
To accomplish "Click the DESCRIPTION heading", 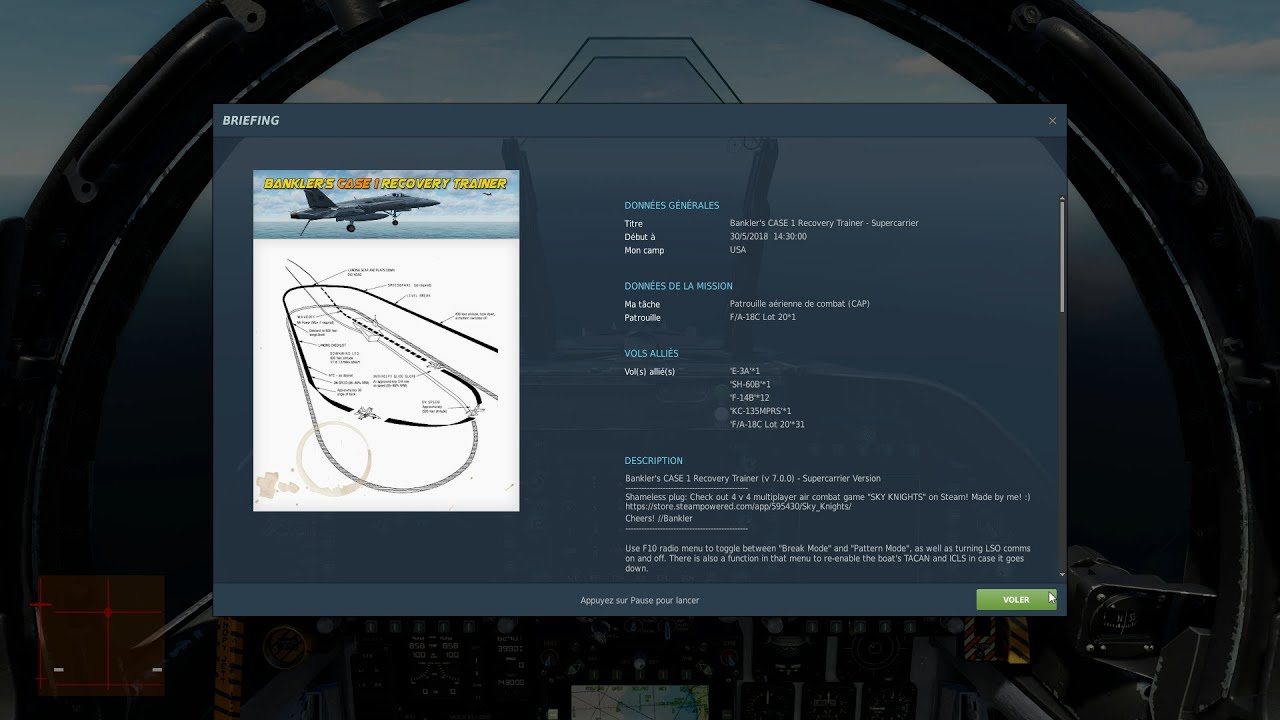I will click(654, 461).
